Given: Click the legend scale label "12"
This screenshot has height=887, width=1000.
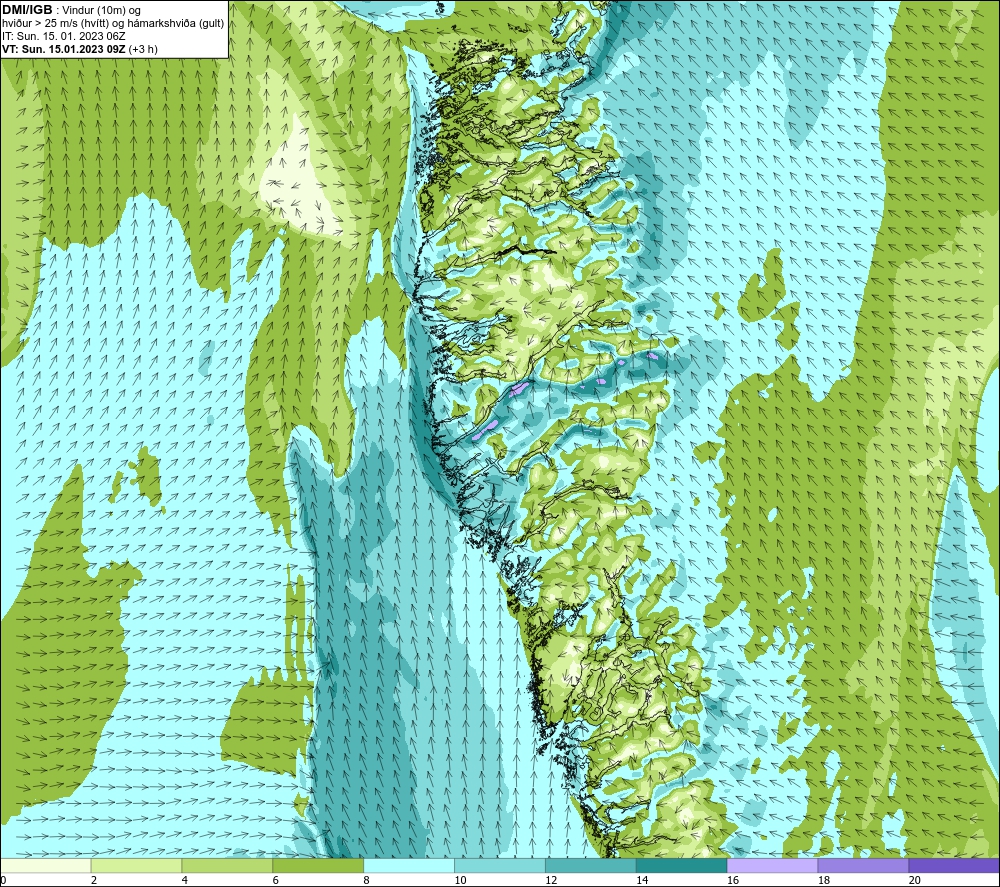Looking at the screenshot, I should [x=551, y=880].
